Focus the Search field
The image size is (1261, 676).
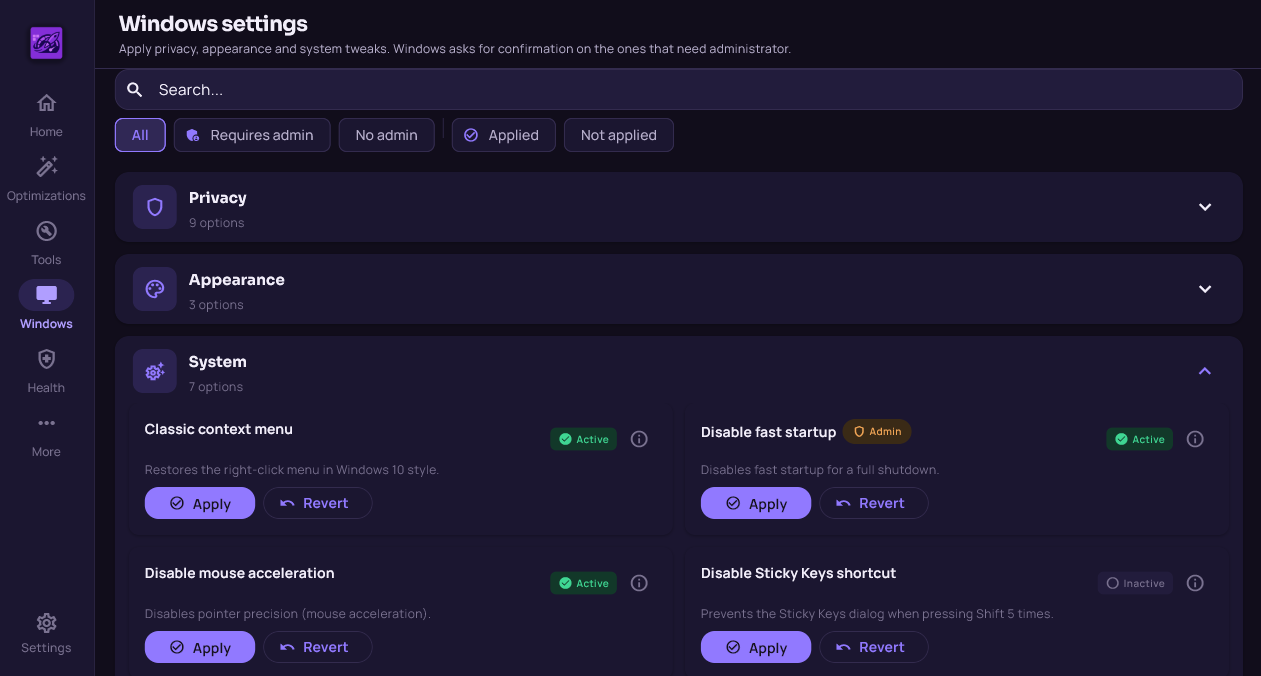(x=679, y=89)
